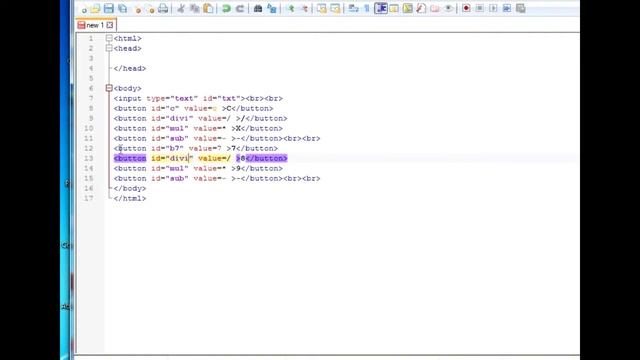Viewport: 640px width, 360px height.
Task: Open Find with the binoculars icon
Action: [x=258, y=8]
